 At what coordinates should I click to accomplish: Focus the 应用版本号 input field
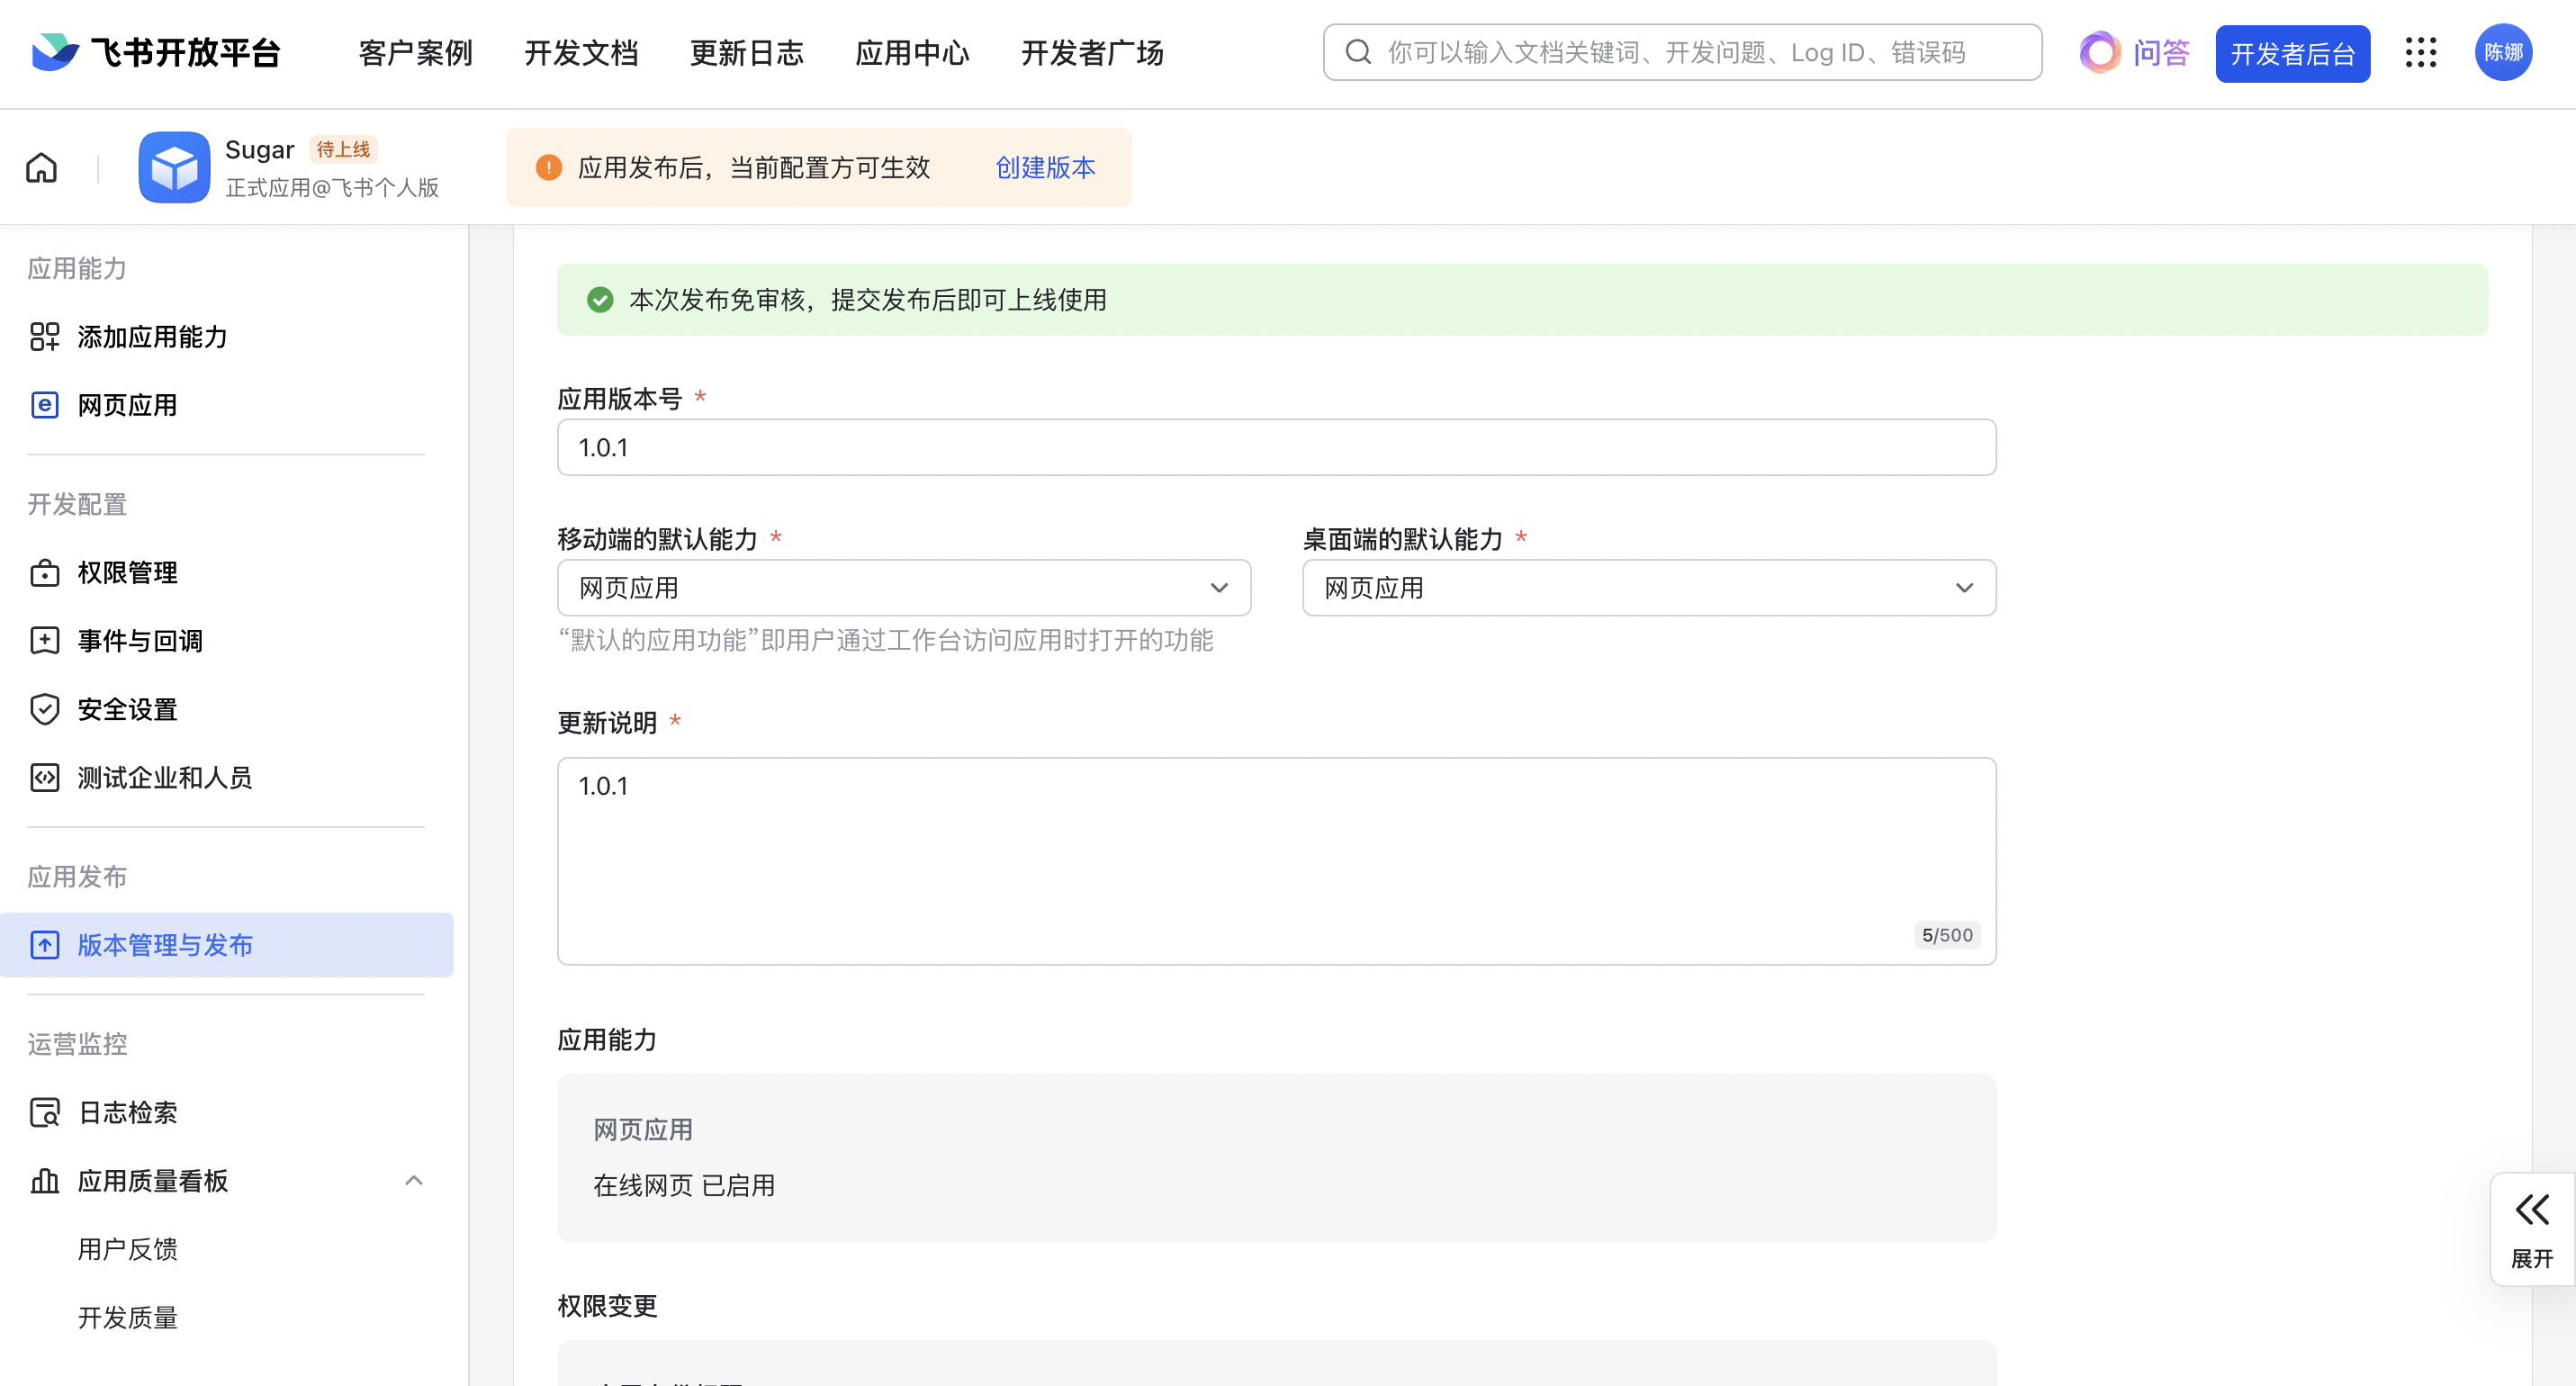(1276, 447)
